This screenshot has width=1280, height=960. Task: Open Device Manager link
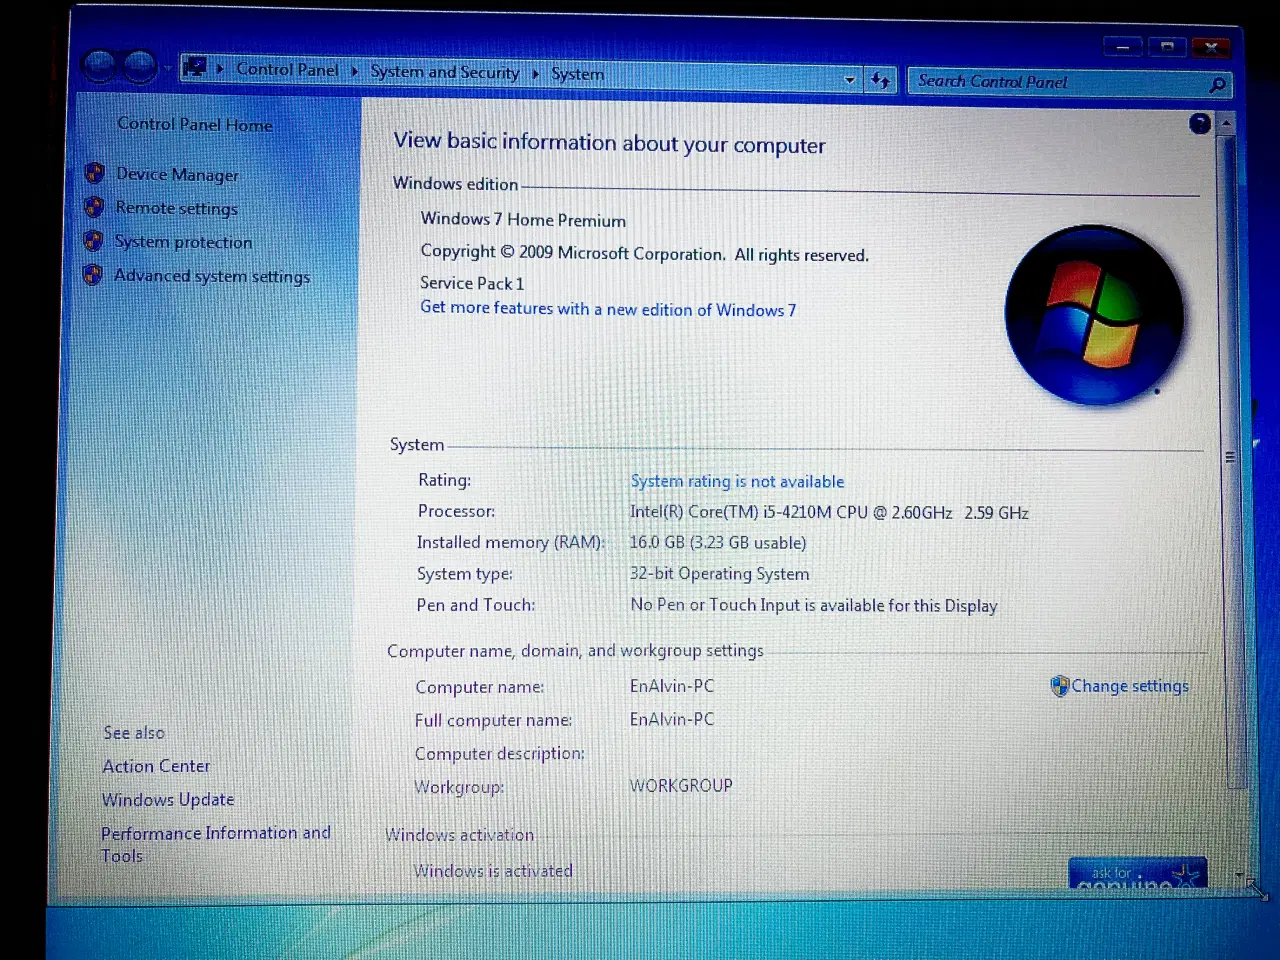point(177,174)
